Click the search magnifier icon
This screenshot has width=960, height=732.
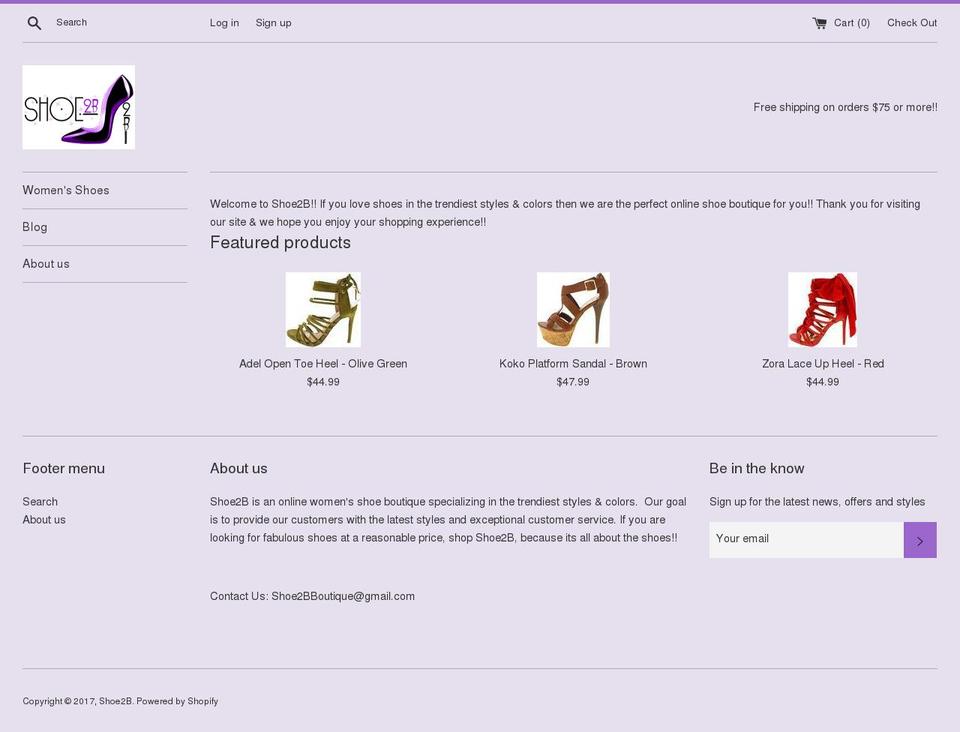[34, 22]
